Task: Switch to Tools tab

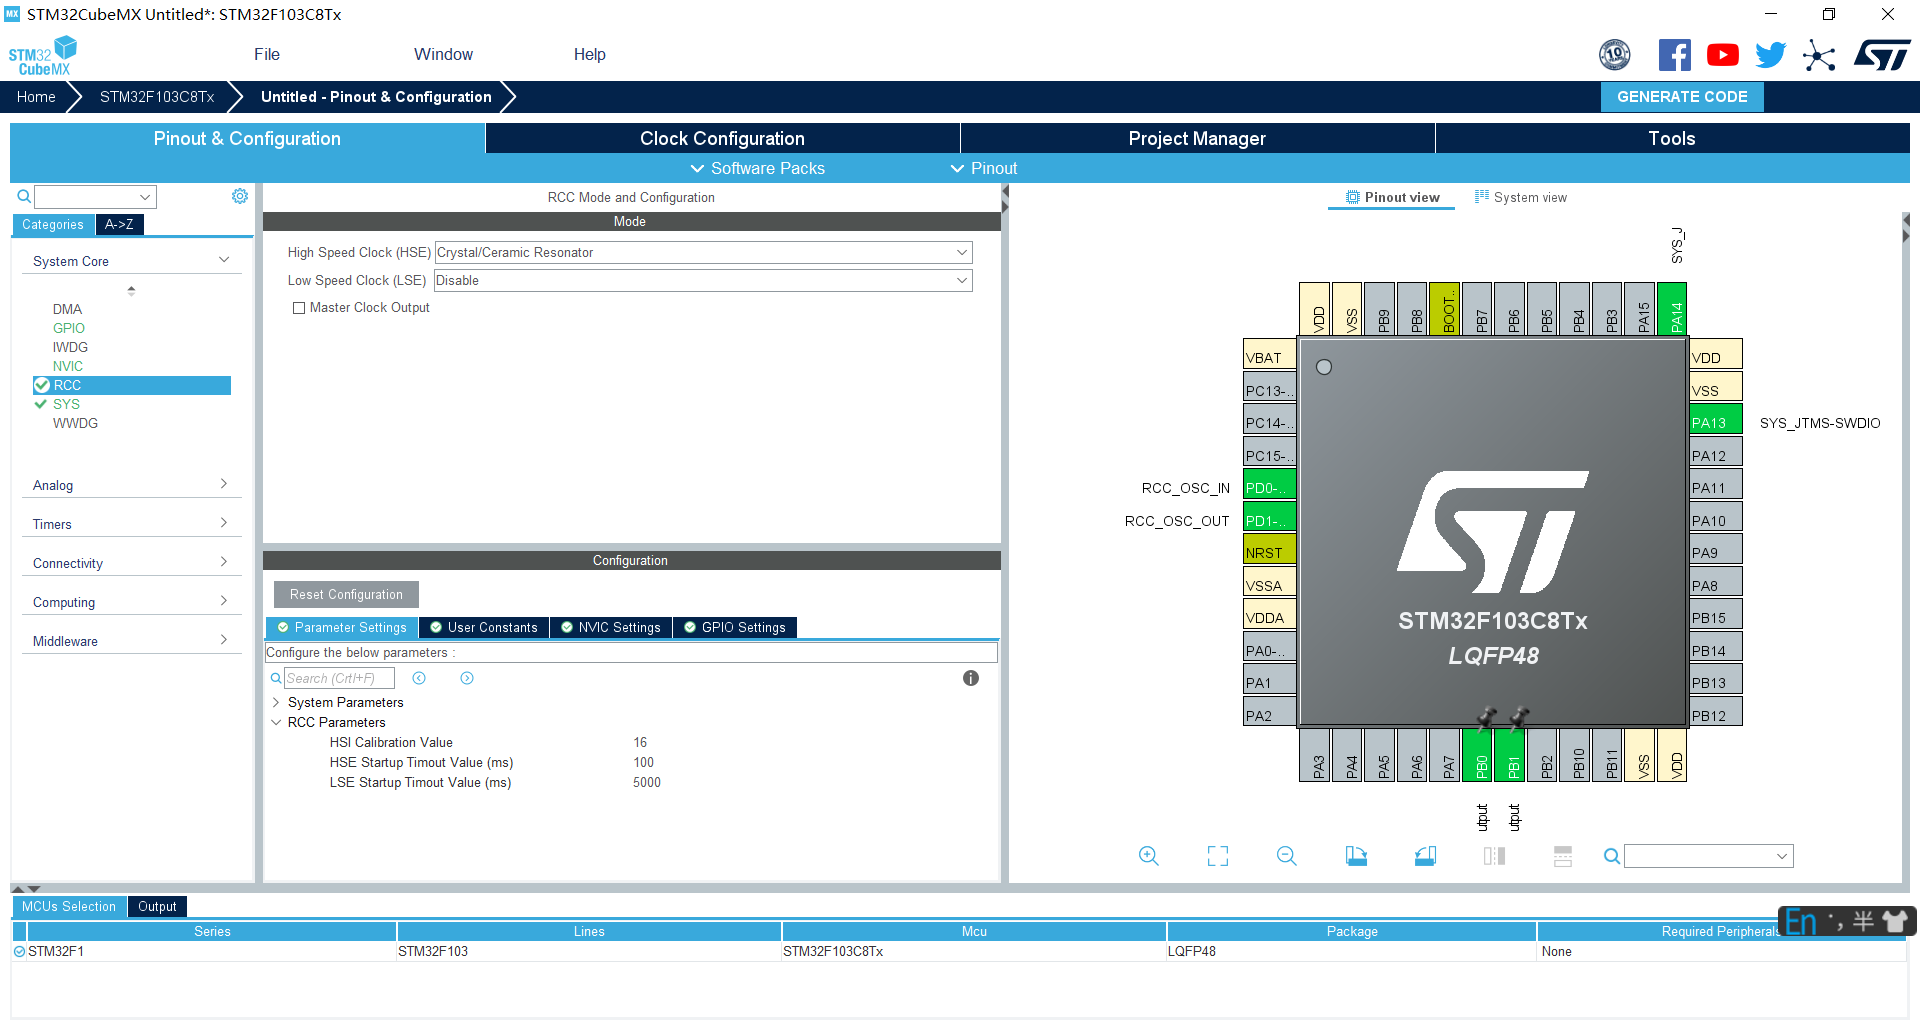Action: click(1672, 138)
